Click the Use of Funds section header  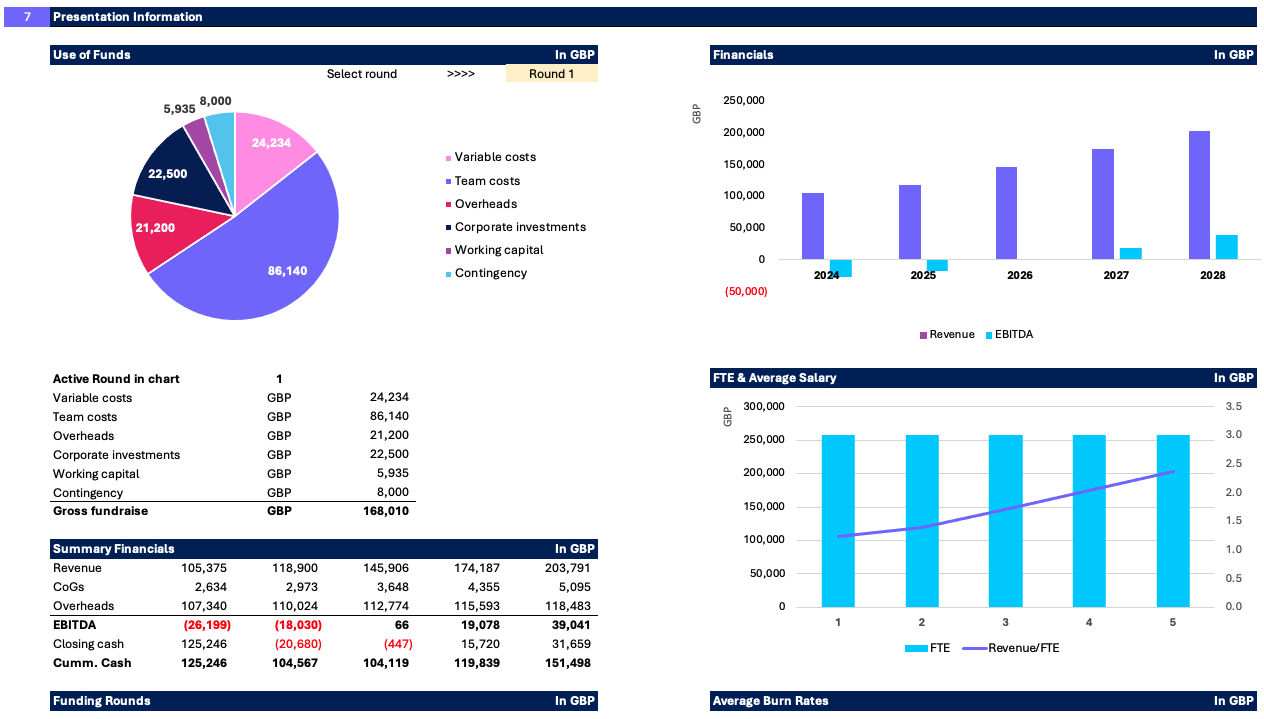pos(90,55)
